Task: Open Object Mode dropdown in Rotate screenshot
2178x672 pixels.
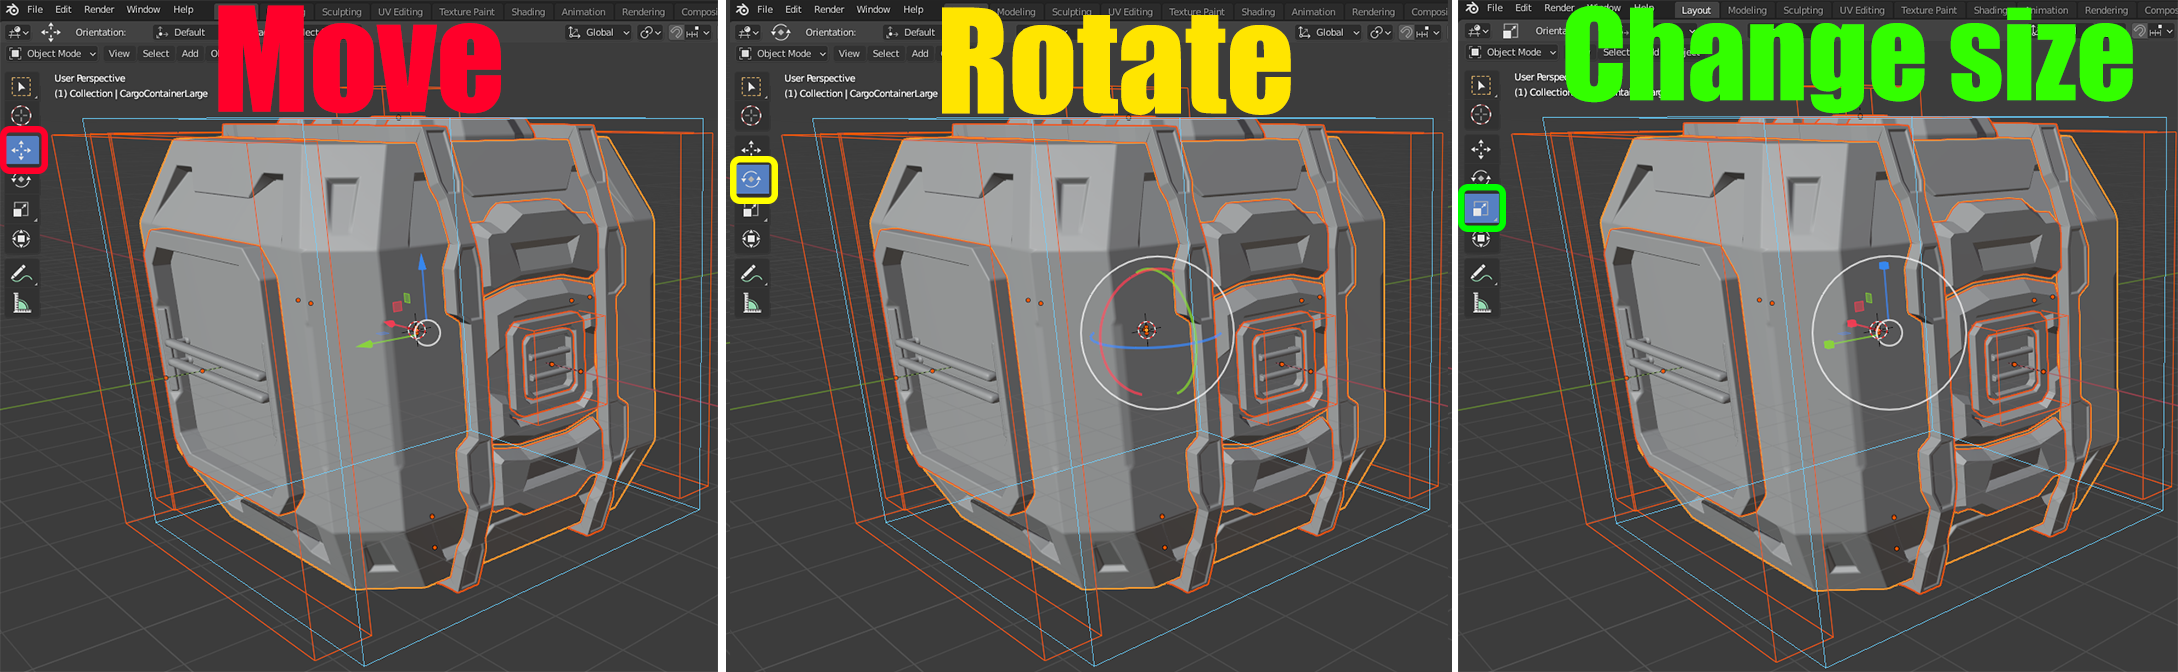Action: [783, 53]
